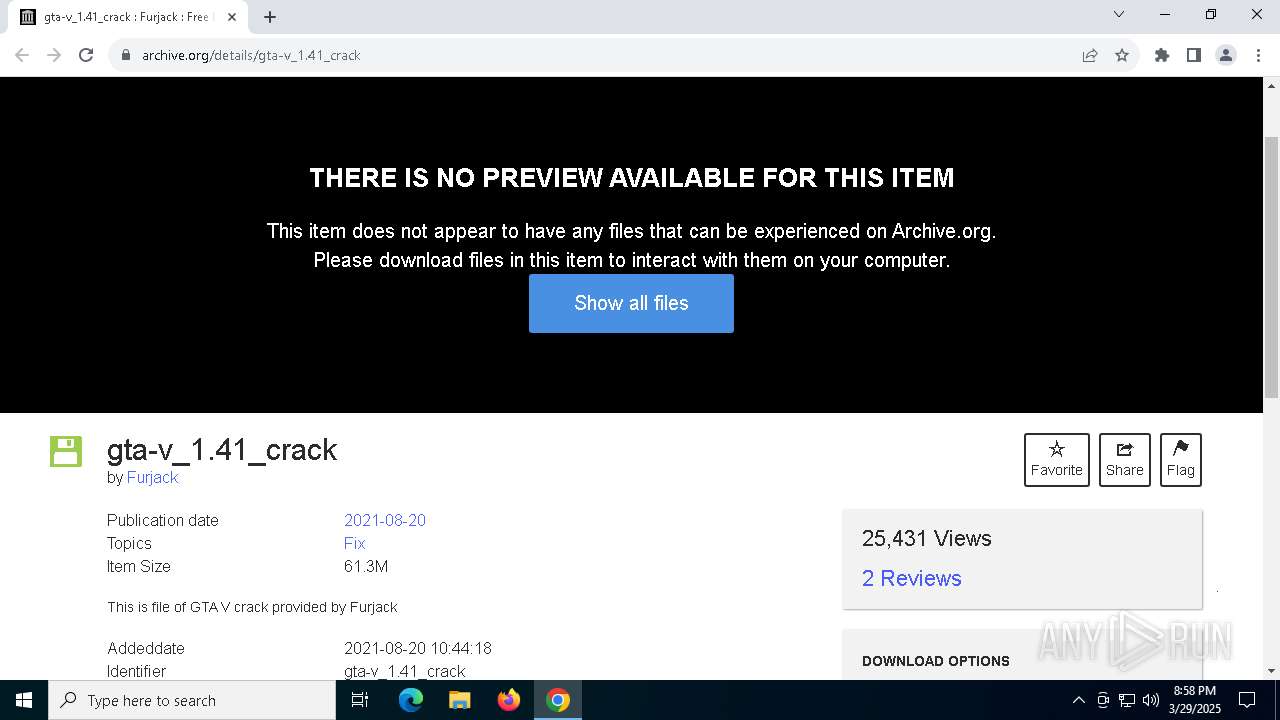Image resolution: width=1280 pixels, height=720 pixels.
Task: Expand the tab search dropdown
Action: (x=1119, y=15)
